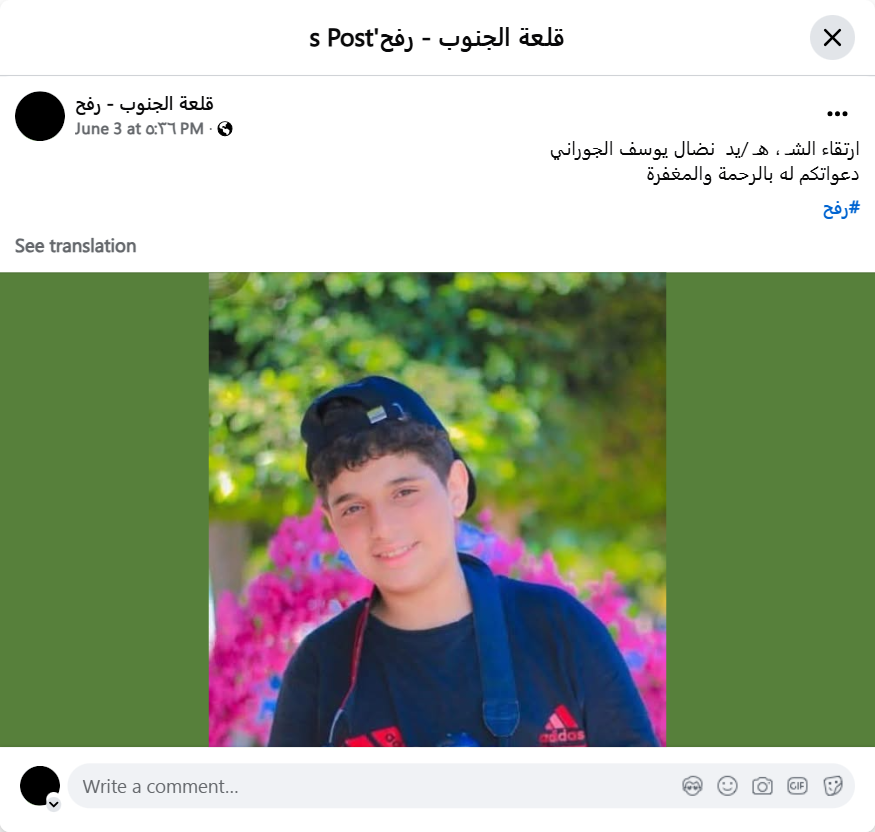The width and height of the screenshot is (875, 832).
Task: Click the dialog title ending with 's Post
Action: click(436, 38)
